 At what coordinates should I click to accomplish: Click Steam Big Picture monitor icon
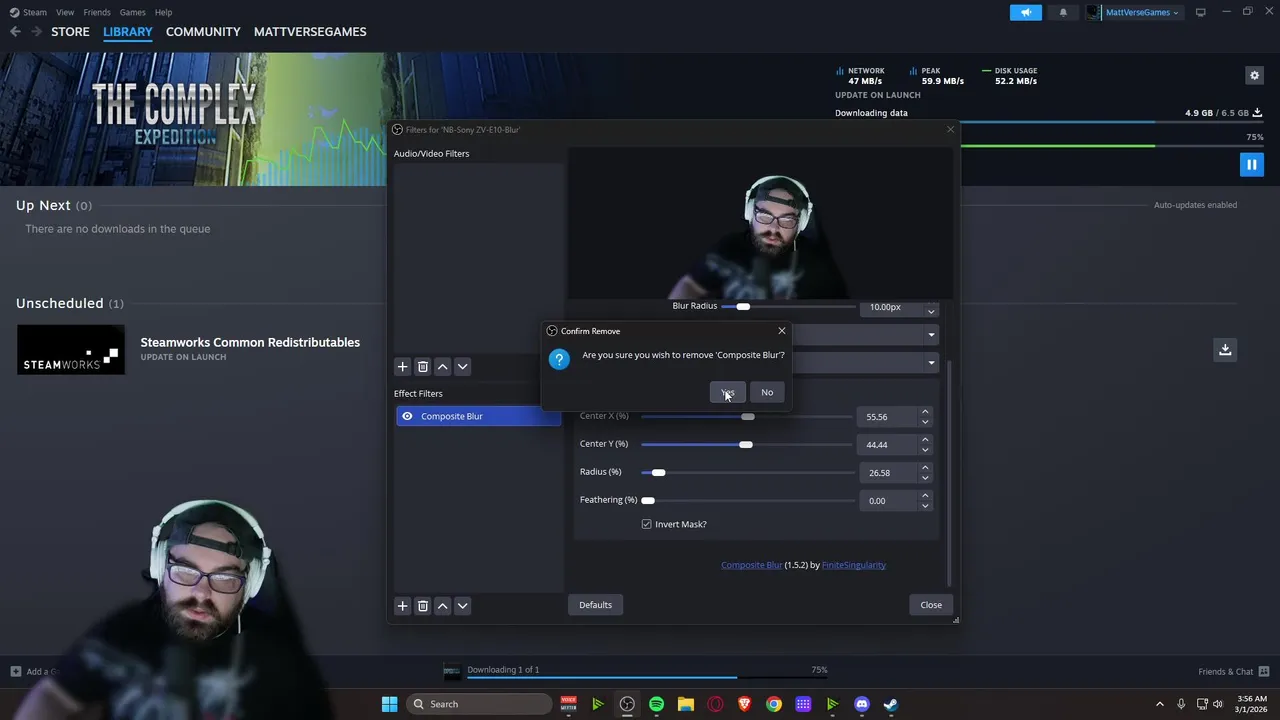1200,12
